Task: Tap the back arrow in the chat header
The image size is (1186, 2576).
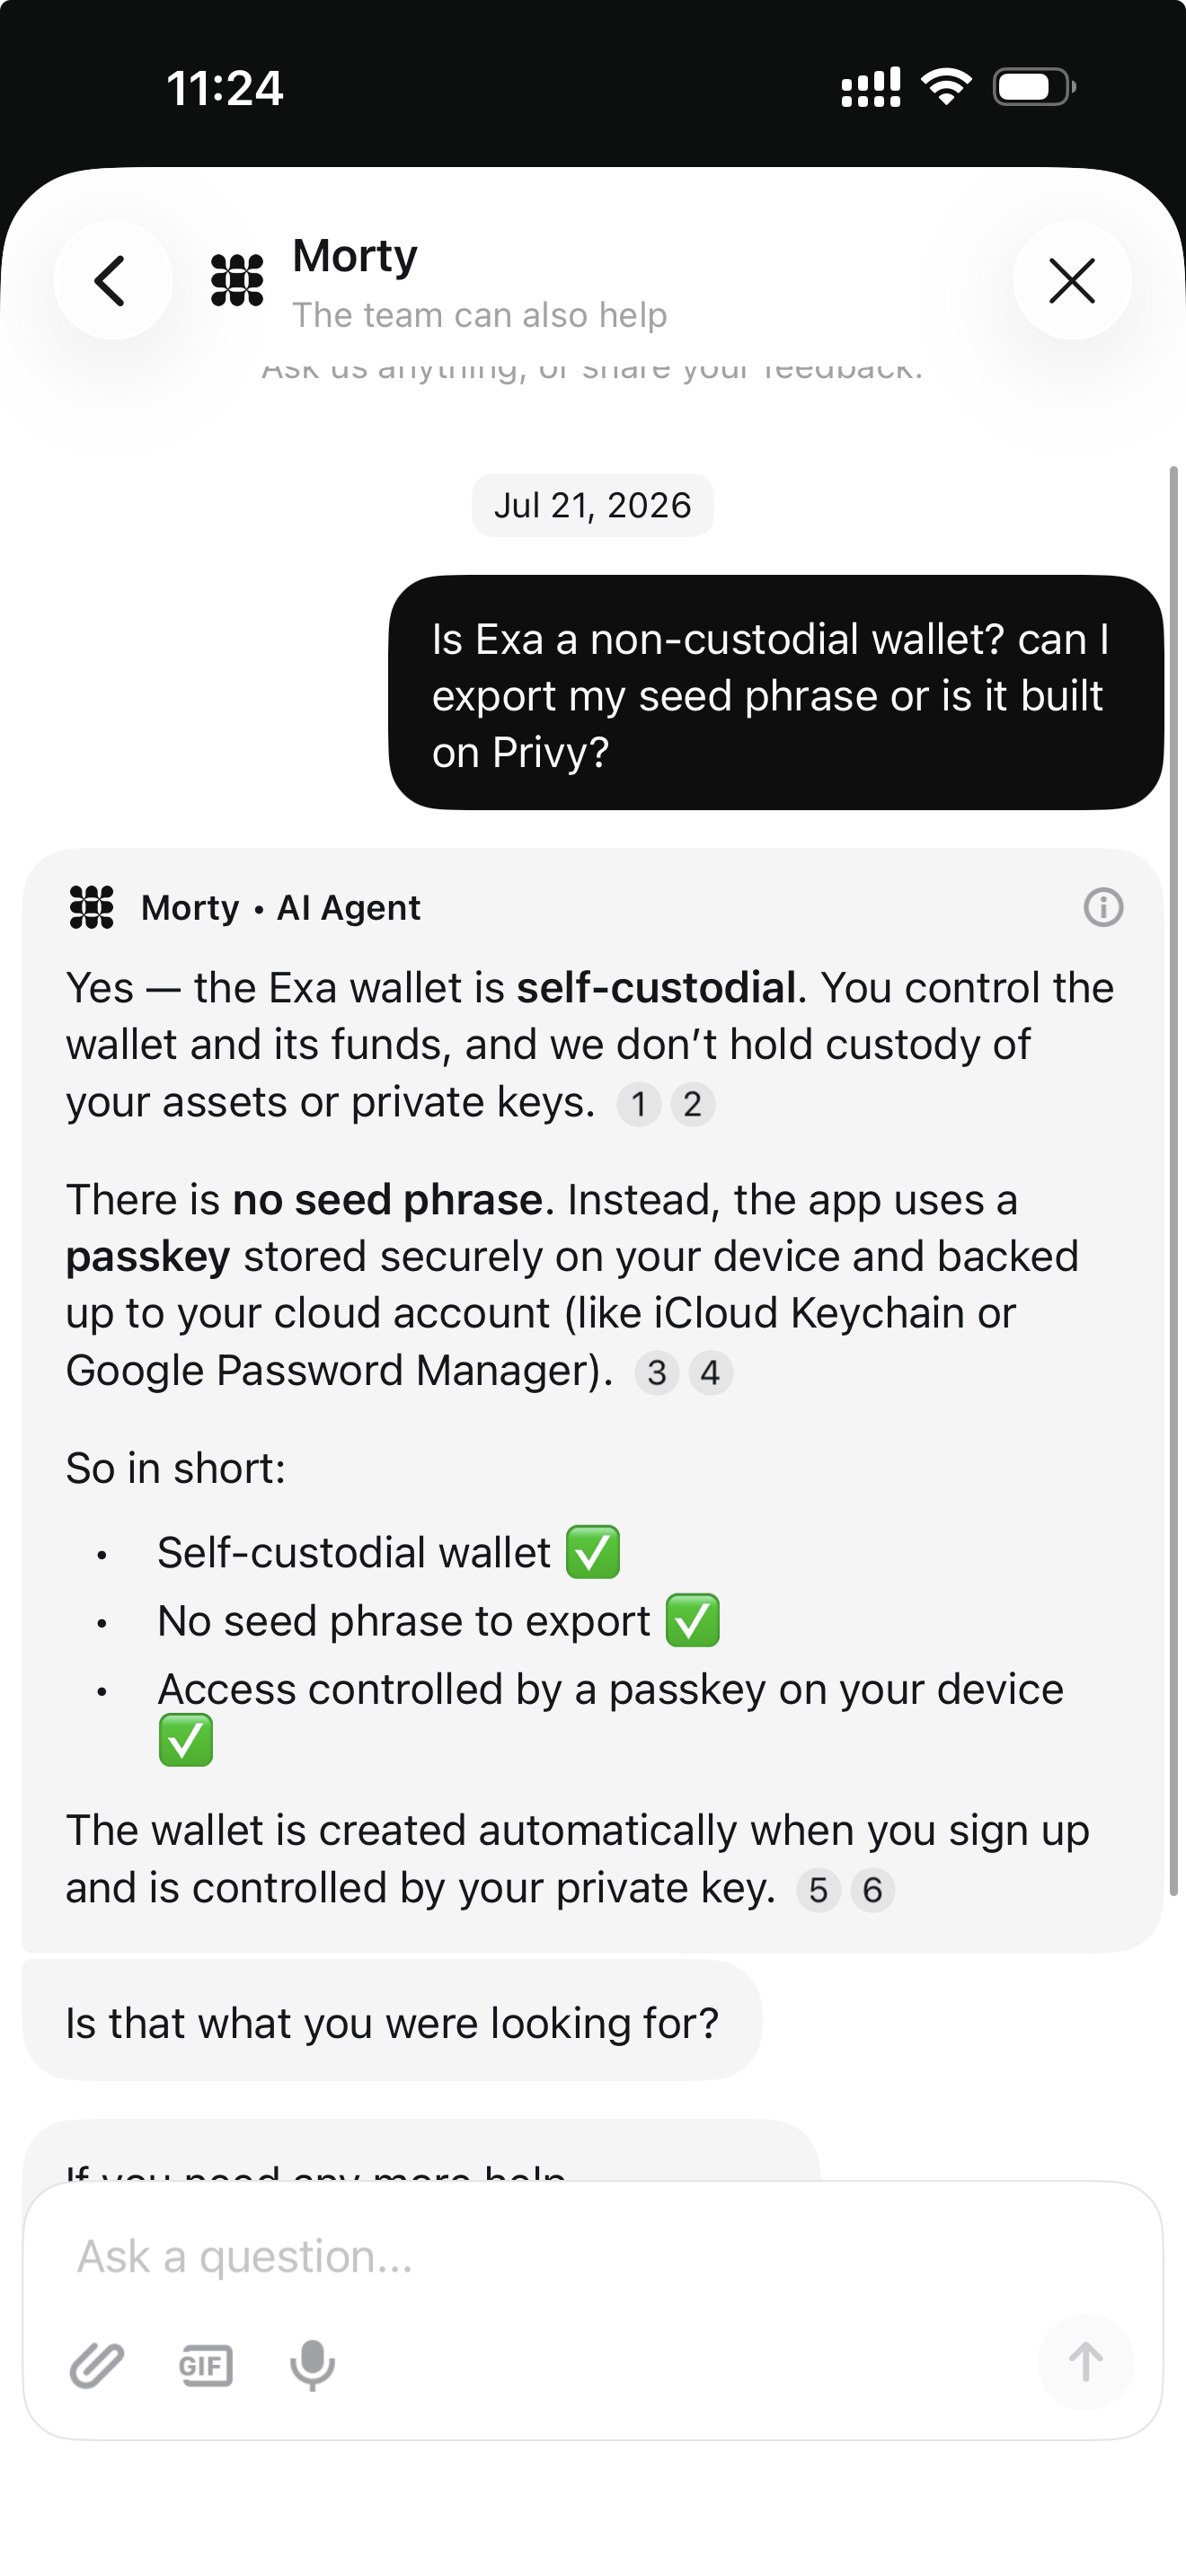Action: 112,280
